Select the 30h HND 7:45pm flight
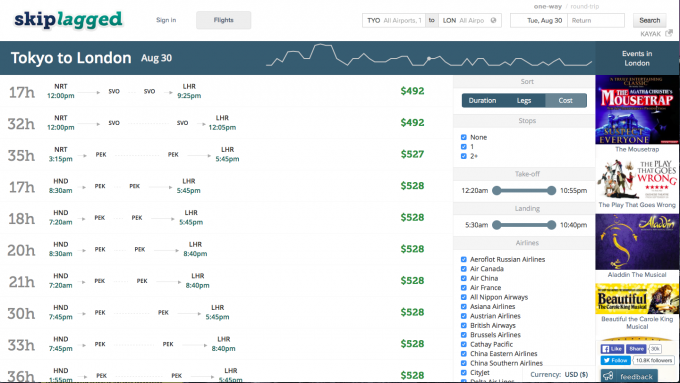Viewport: 680px width, 383px height. click(x=226, y=313)
